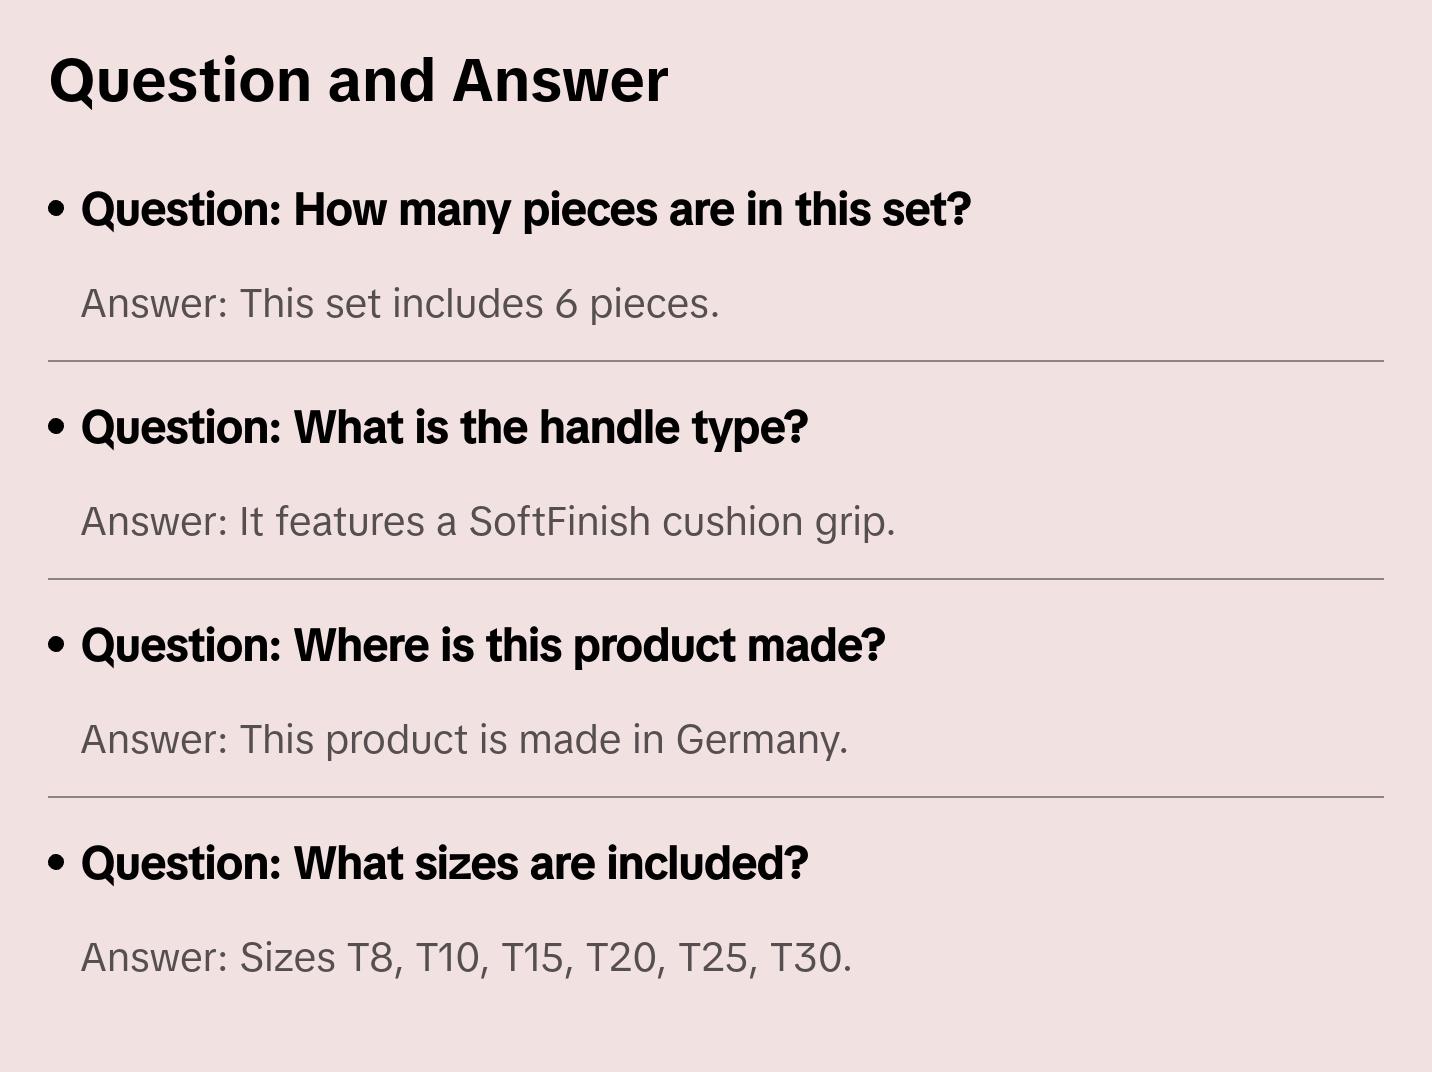
Task: Click the divider below the SoftFinish answer
Action: [x=716, y=579]
